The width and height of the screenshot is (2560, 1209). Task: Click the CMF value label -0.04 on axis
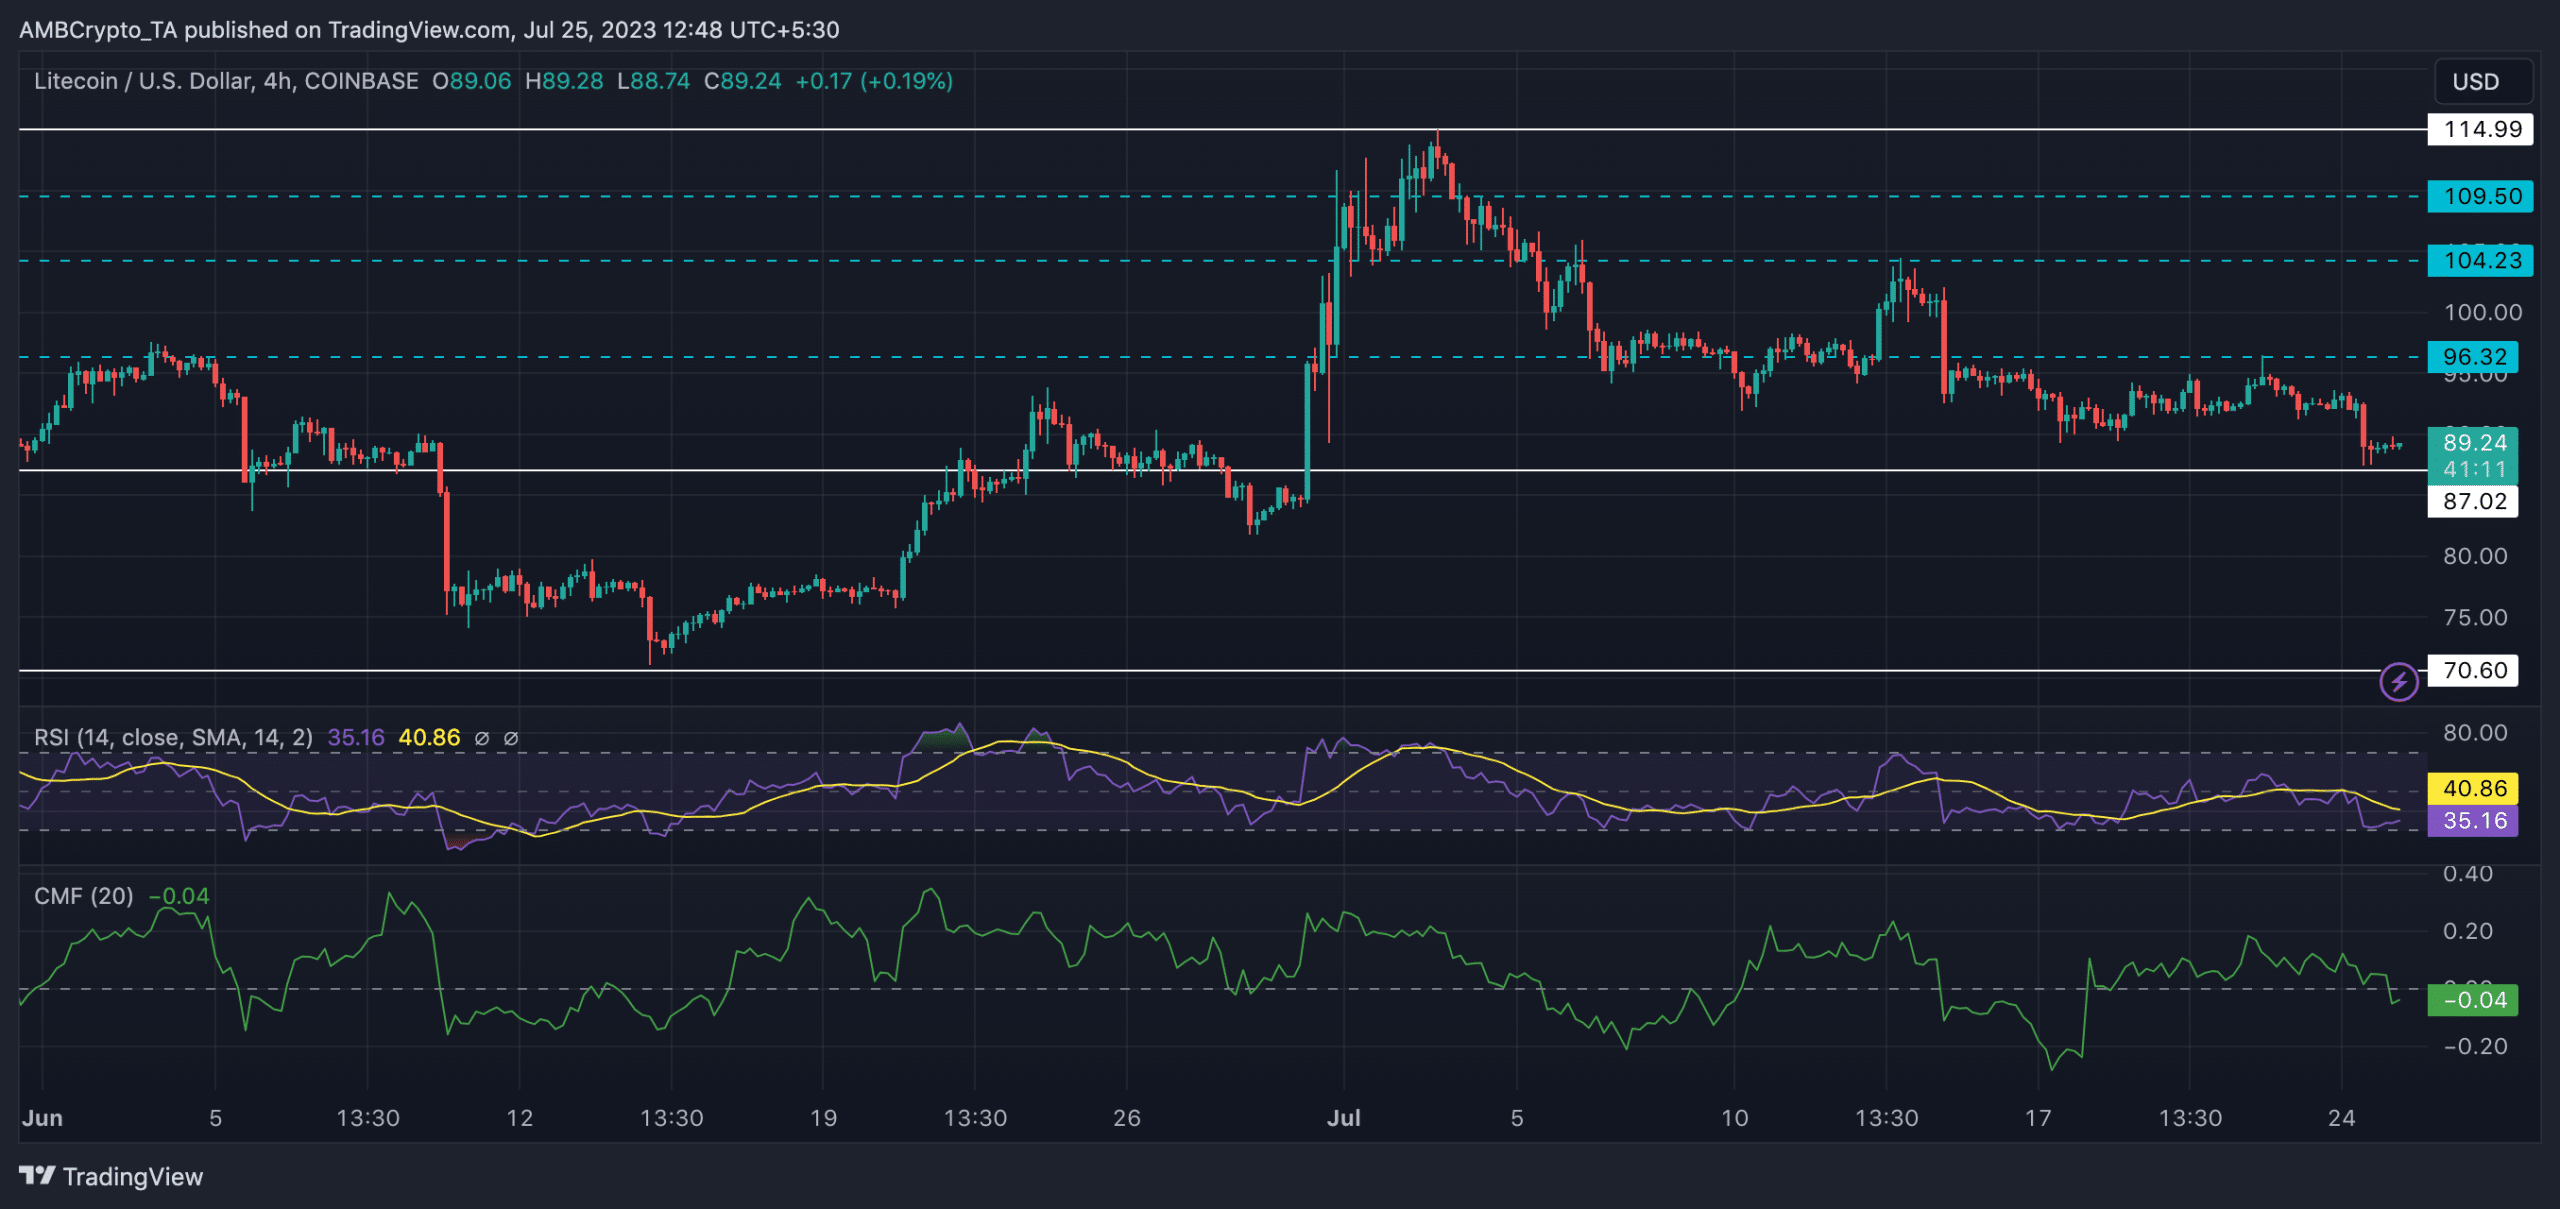[x=2473, y=1000]
